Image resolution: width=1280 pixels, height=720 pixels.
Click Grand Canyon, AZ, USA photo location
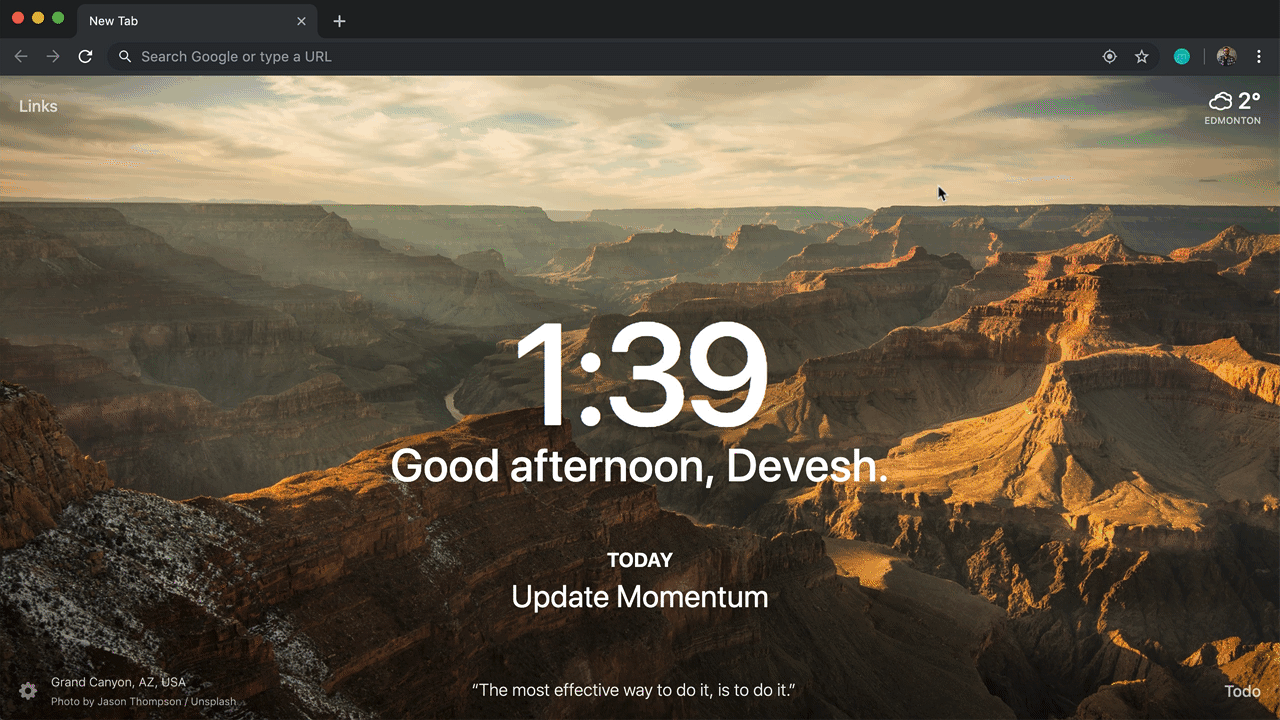[x=118, y=682]
